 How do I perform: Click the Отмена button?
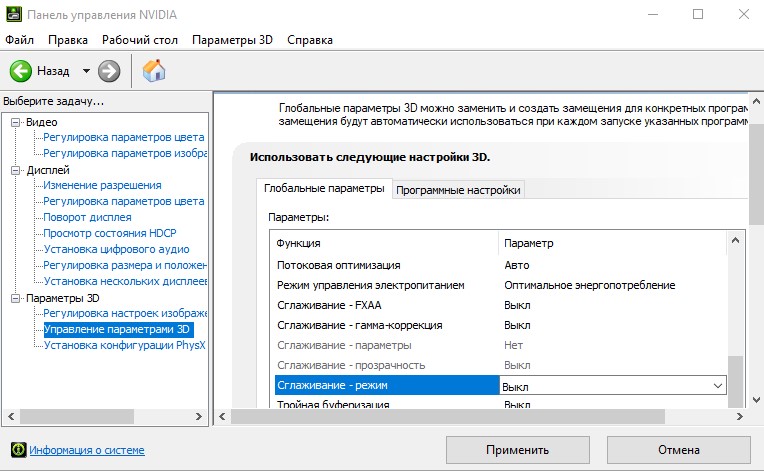click(679, 450)
